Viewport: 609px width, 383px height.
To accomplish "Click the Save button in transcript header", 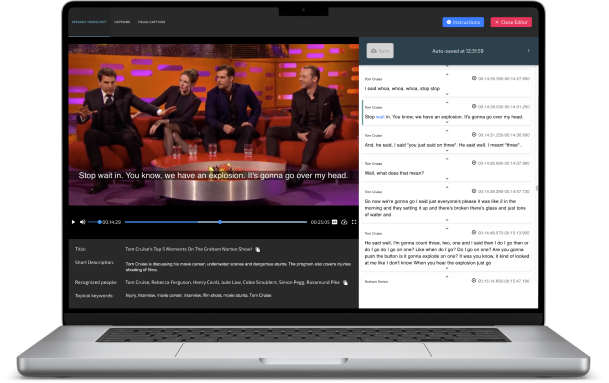I will pos(380,51).
